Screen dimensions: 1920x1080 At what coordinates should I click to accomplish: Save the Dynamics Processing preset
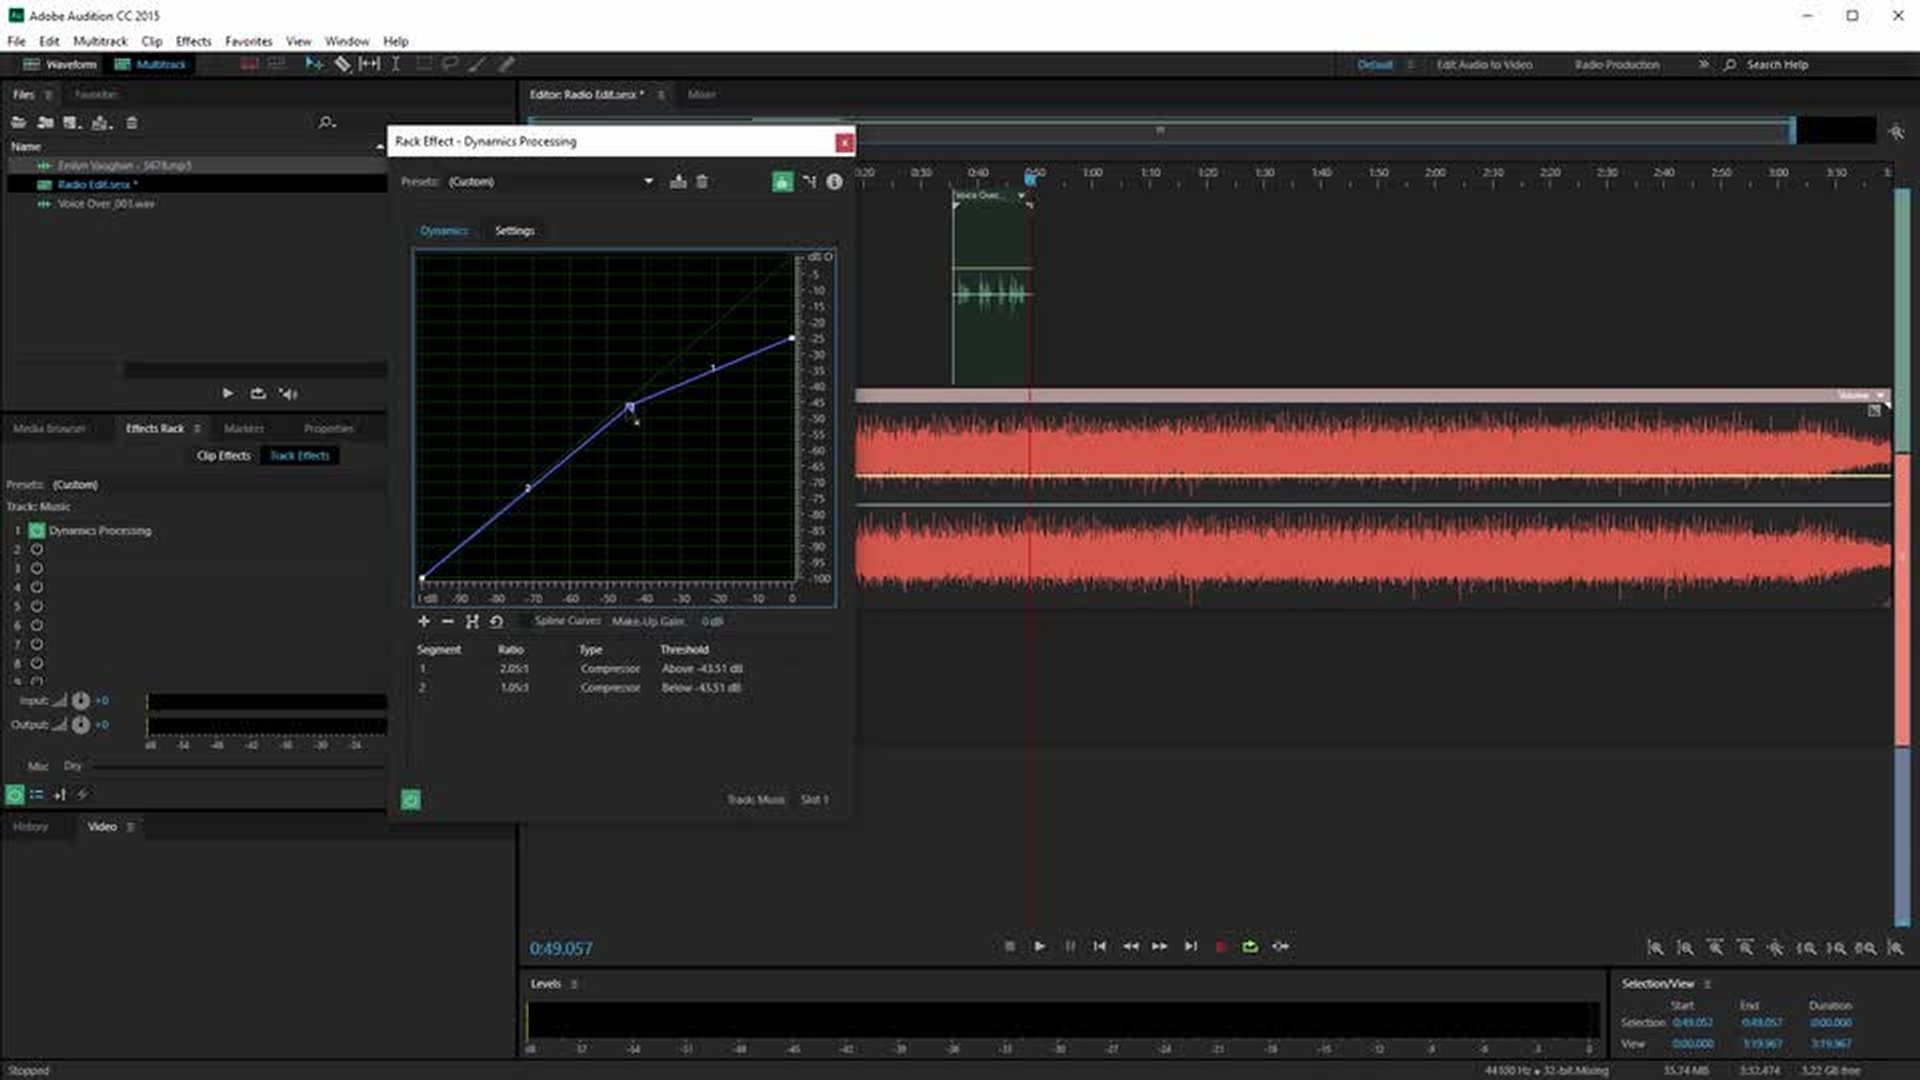(x=678, y=182)
